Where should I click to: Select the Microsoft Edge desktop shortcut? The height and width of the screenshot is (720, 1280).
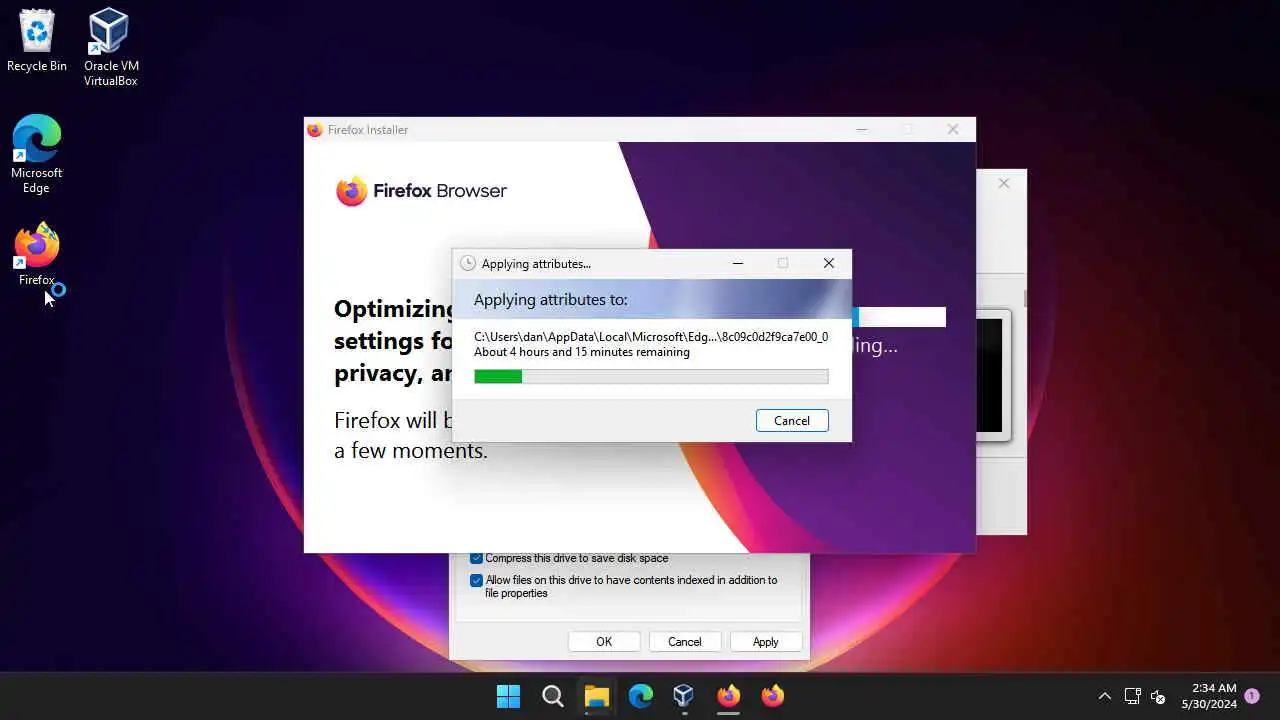tap(37, 154)
